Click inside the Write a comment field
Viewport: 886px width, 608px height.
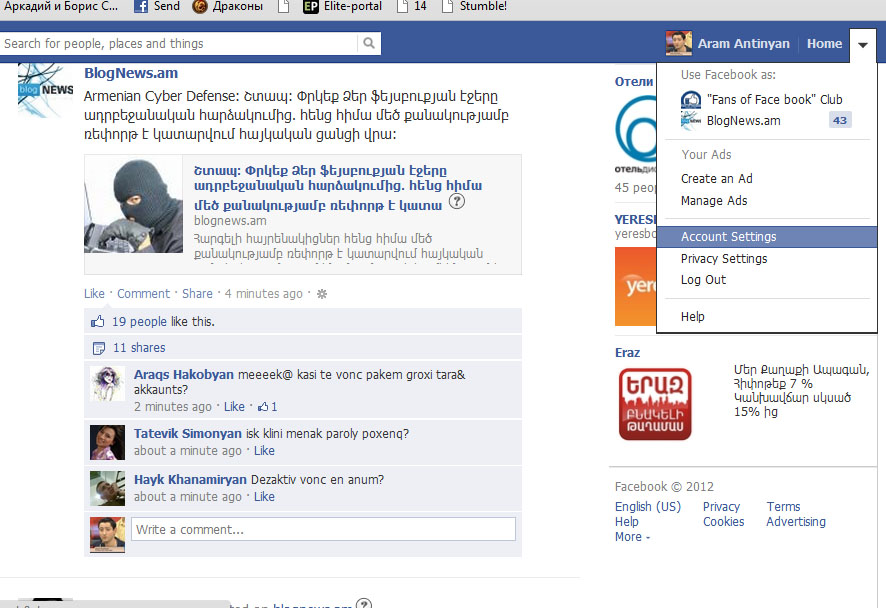point(322,529)
